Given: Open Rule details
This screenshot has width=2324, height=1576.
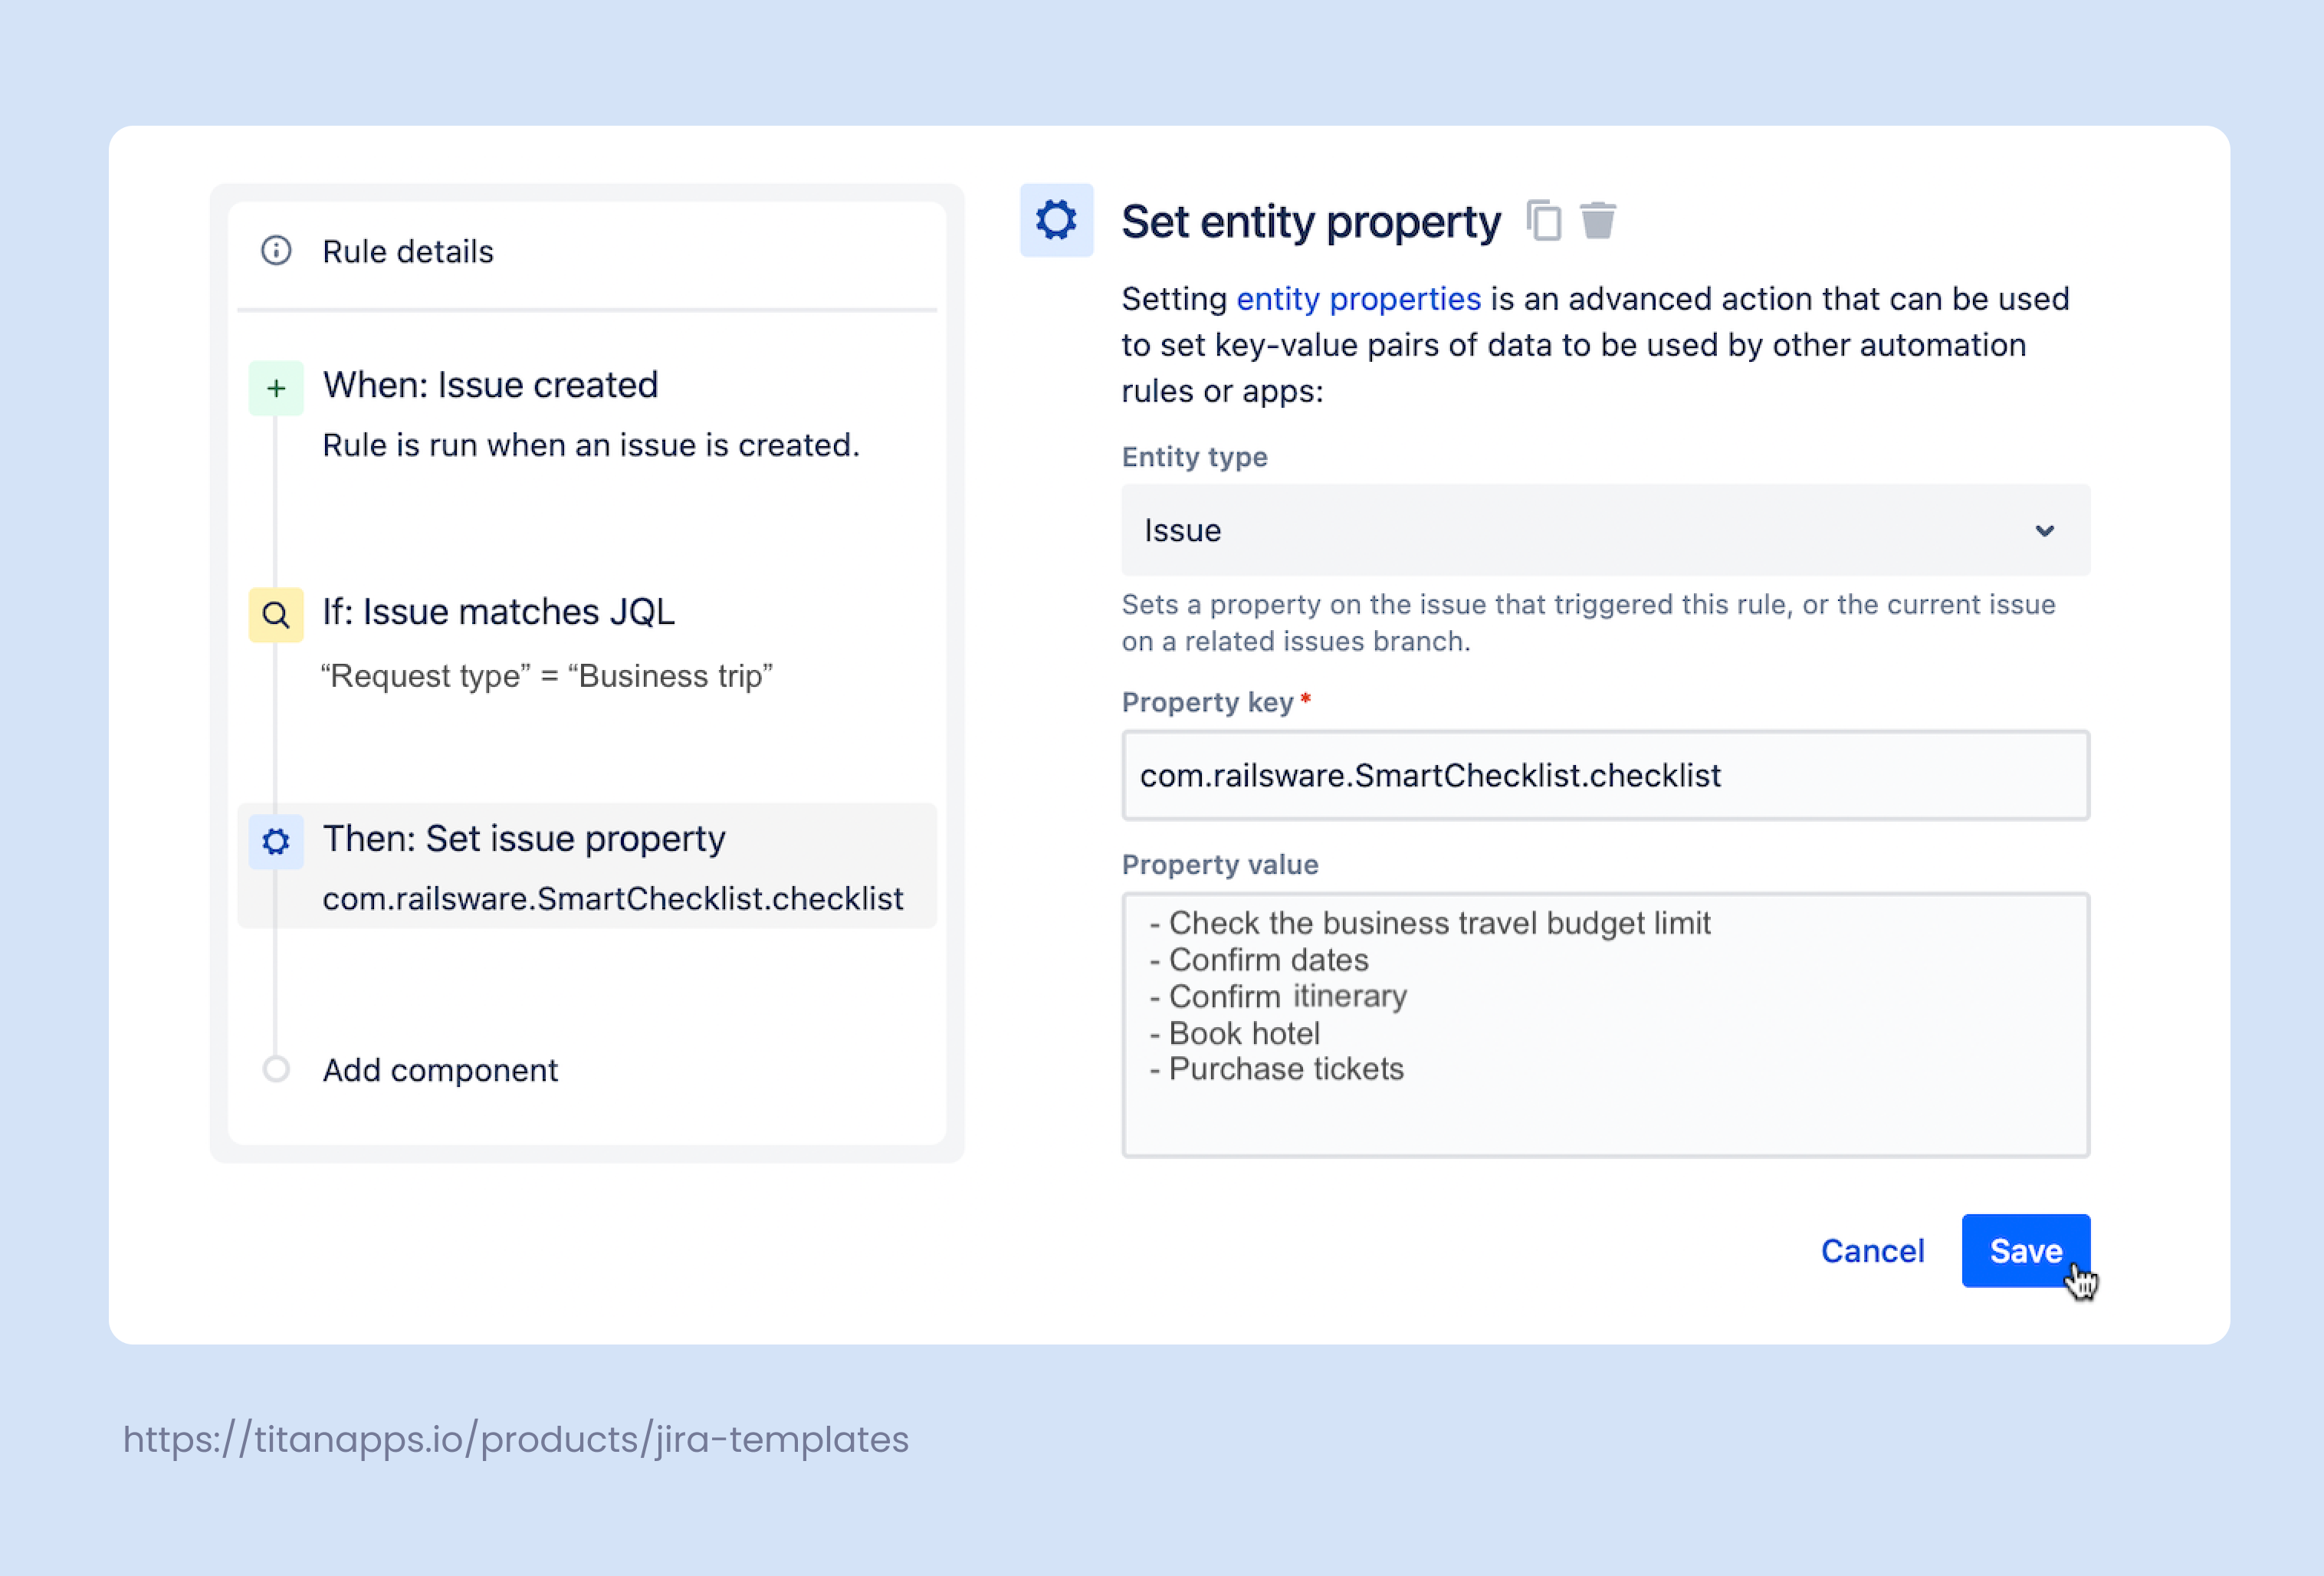Looking at the screenshot, I should pos(407,251).
